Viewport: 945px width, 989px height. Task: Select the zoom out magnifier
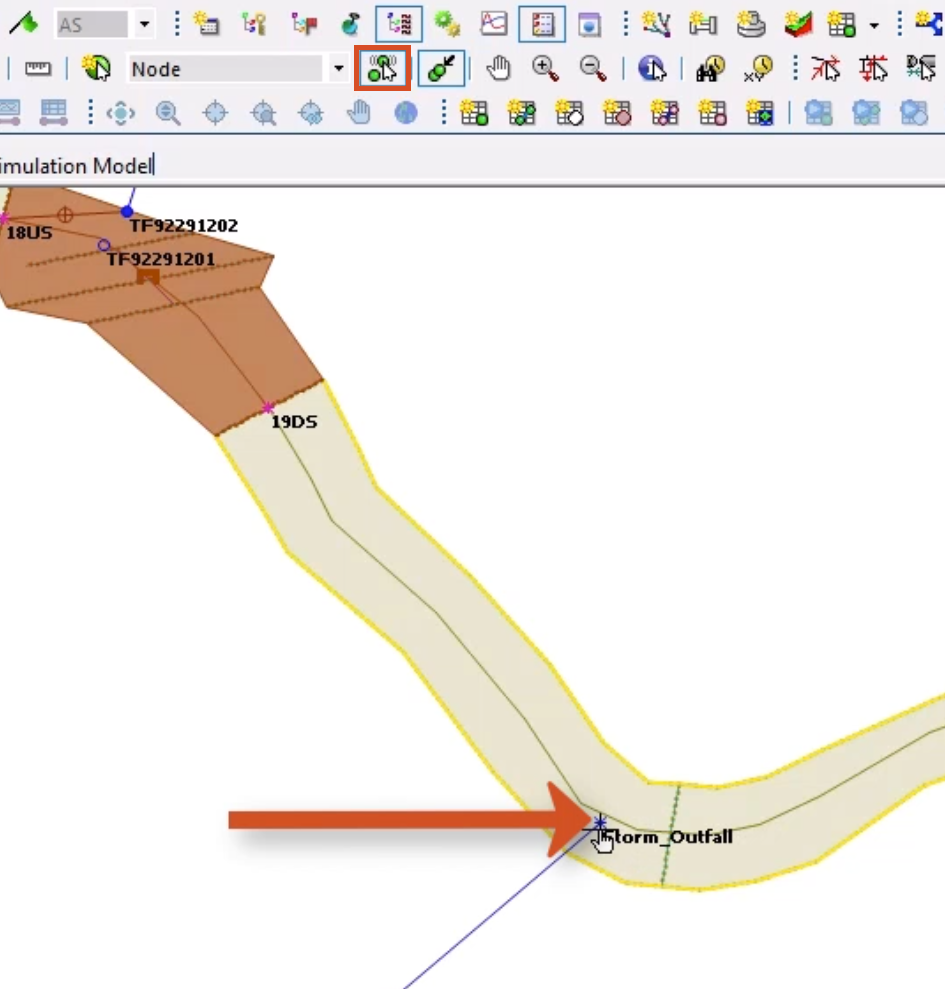point(593,68)
